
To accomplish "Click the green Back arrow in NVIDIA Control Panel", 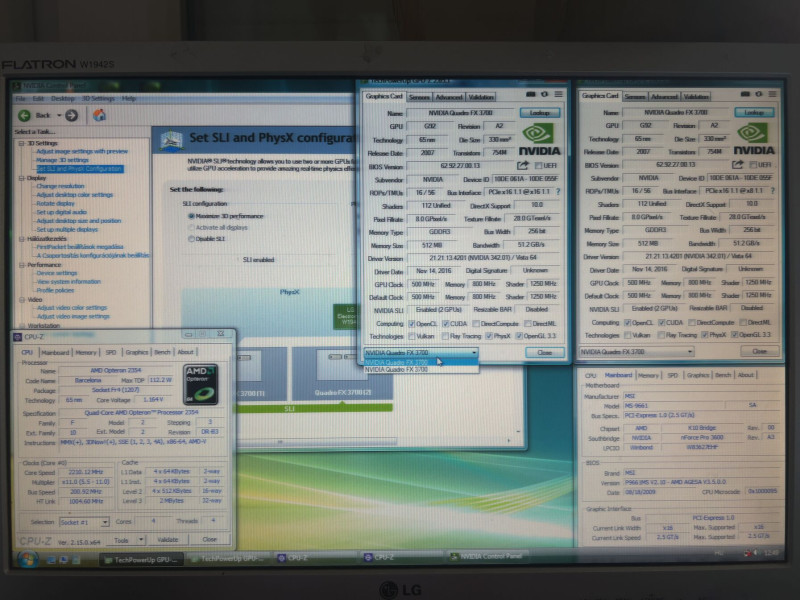I will coord(24,116).
